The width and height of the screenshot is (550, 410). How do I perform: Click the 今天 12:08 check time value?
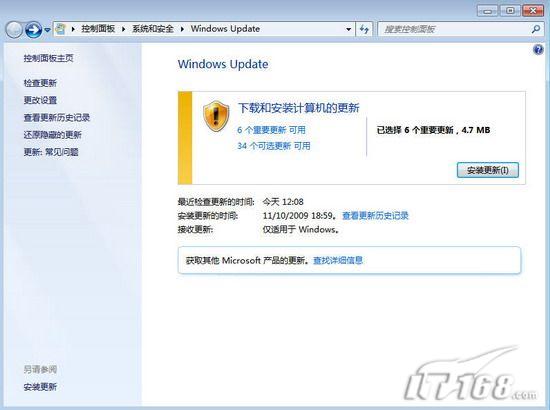(x=283, y=202)
